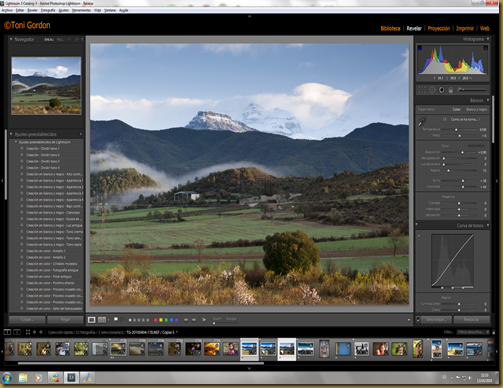Go to previous photo arrow
Image resolution: width=503 pixels, height=388 pixels.
[x=186, y=320]
